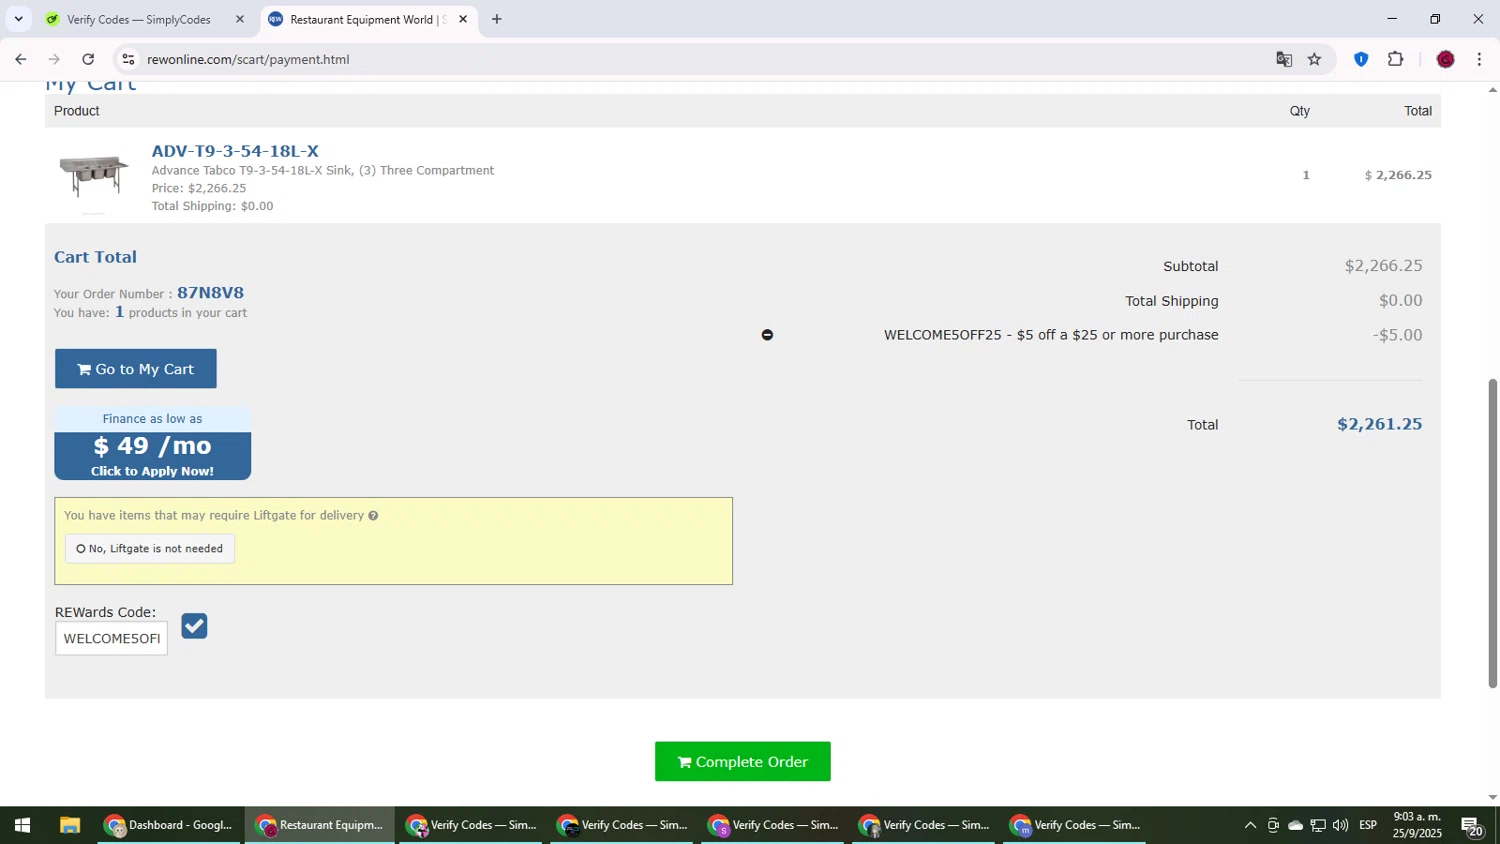The height and width of the screenshot is (844, 1500).
Task: Open the Extensions puzzle icon
Action: coord(1396,59)
